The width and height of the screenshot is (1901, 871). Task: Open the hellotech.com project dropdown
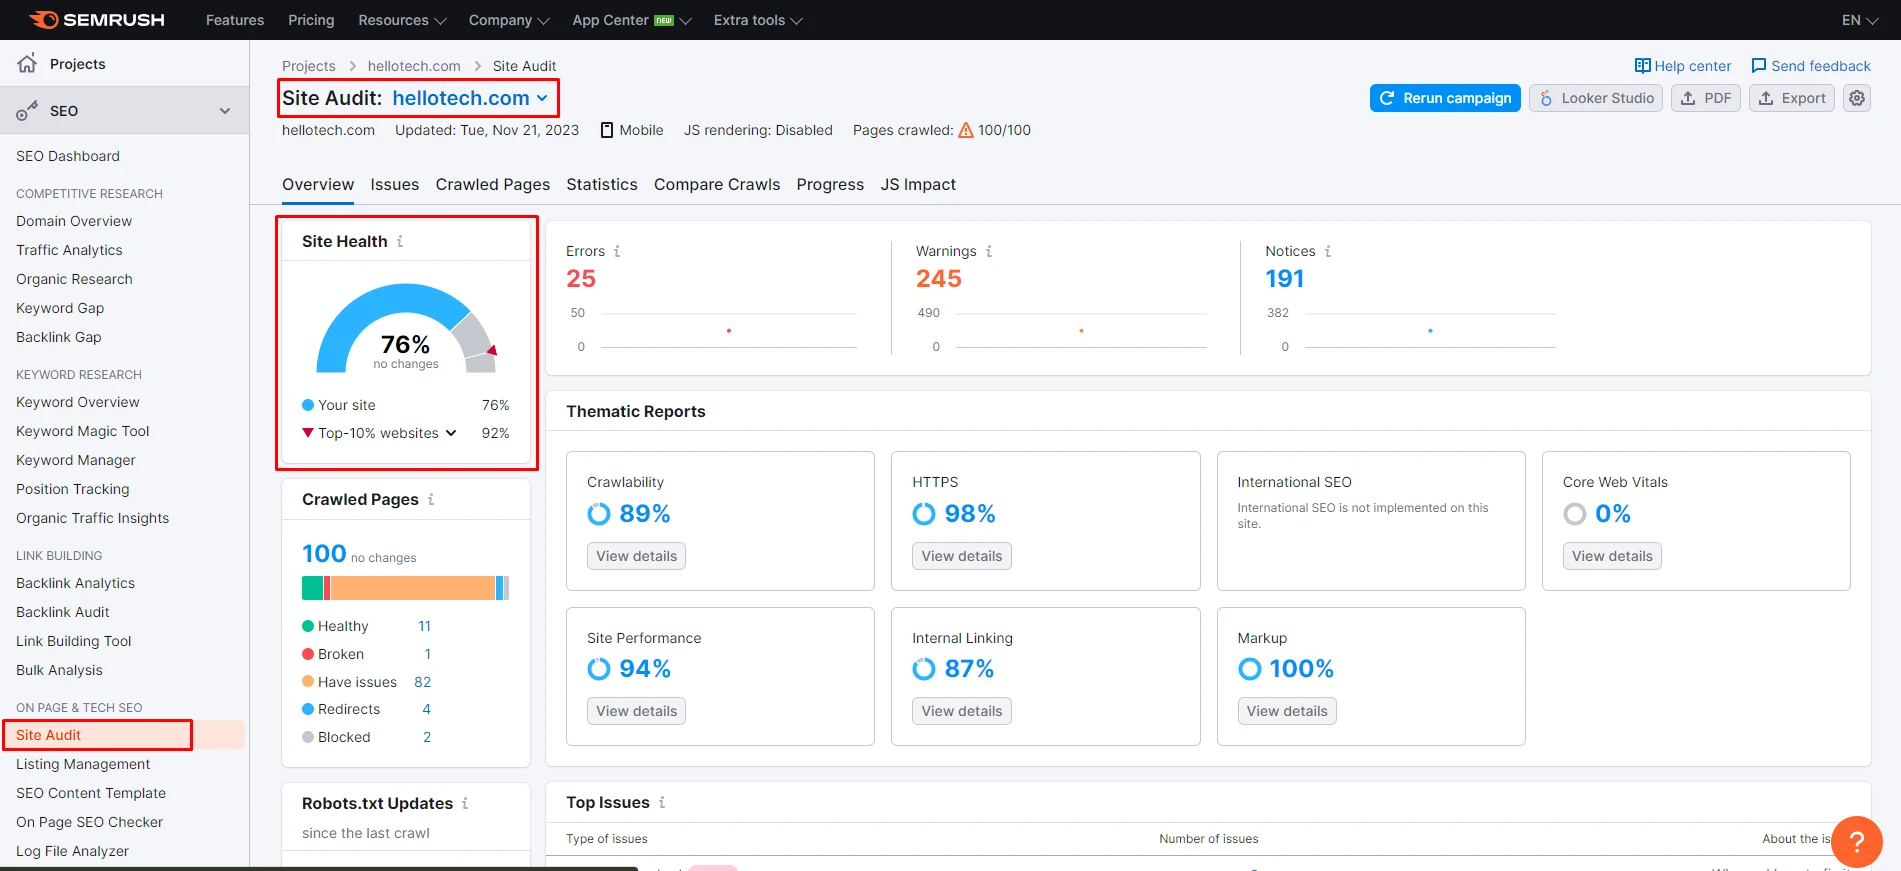click(x=471, y=98)
